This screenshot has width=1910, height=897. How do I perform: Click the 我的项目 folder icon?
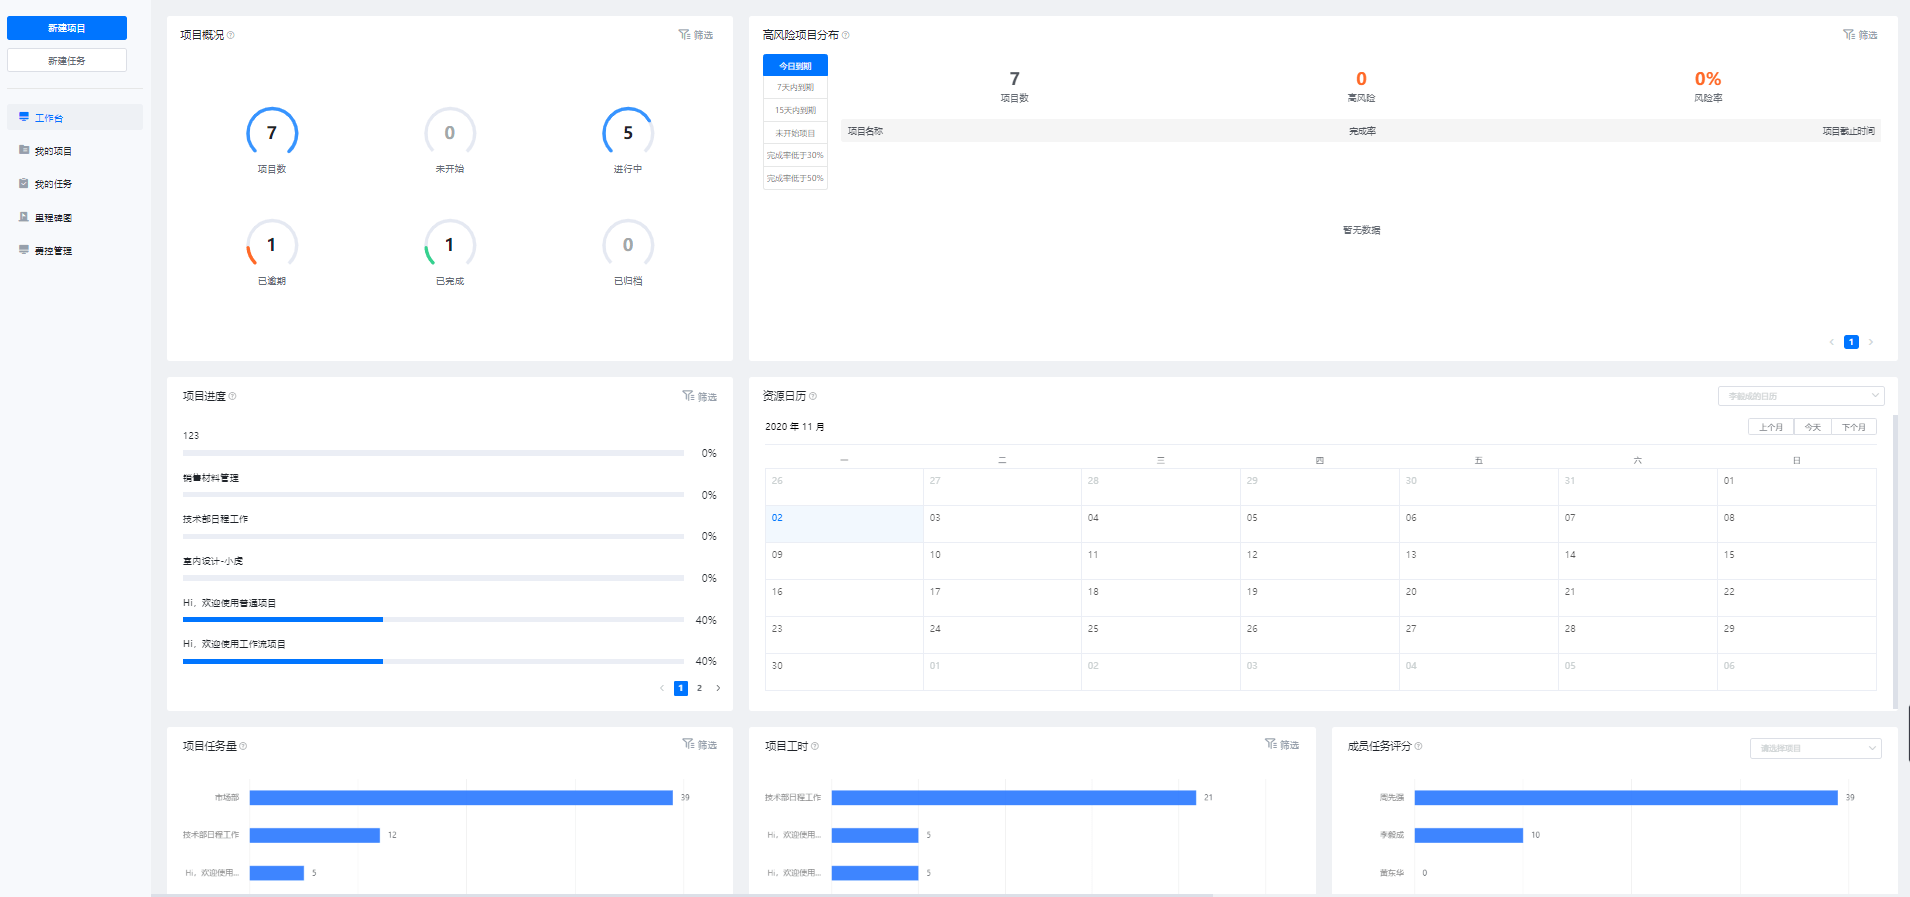[24, 150]
